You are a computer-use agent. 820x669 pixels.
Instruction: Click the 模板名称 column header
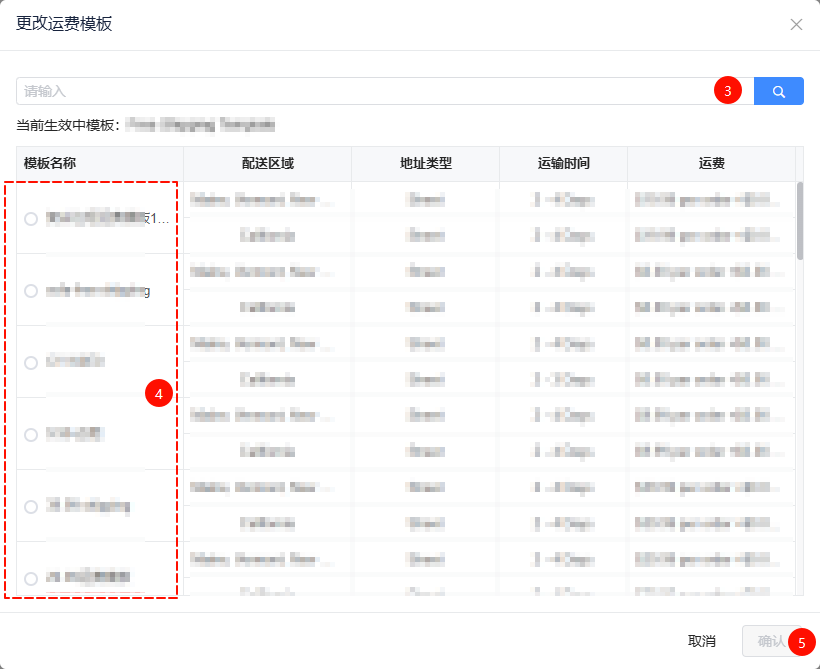[50, 163]
